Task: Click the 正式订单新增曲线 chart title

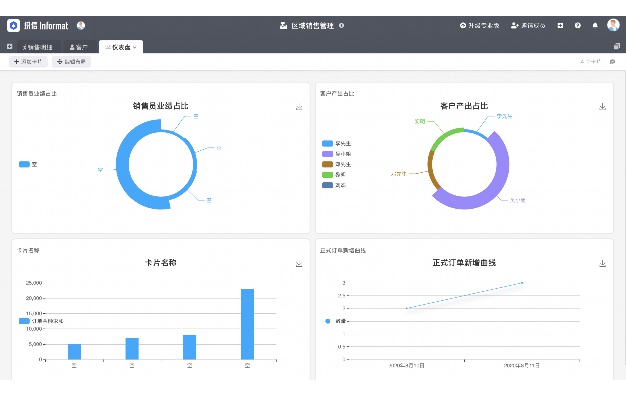Action: [464, 263]
